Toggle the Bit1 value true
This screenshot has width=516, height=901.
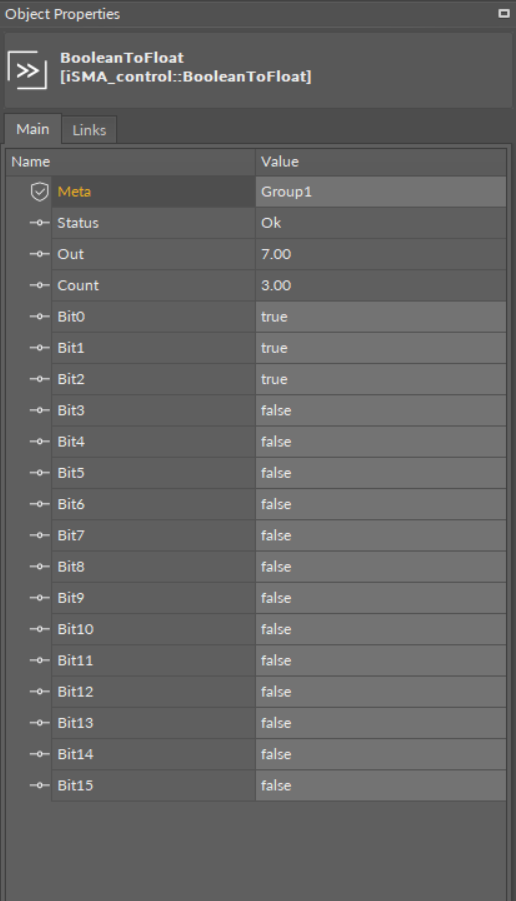(380, 348)
